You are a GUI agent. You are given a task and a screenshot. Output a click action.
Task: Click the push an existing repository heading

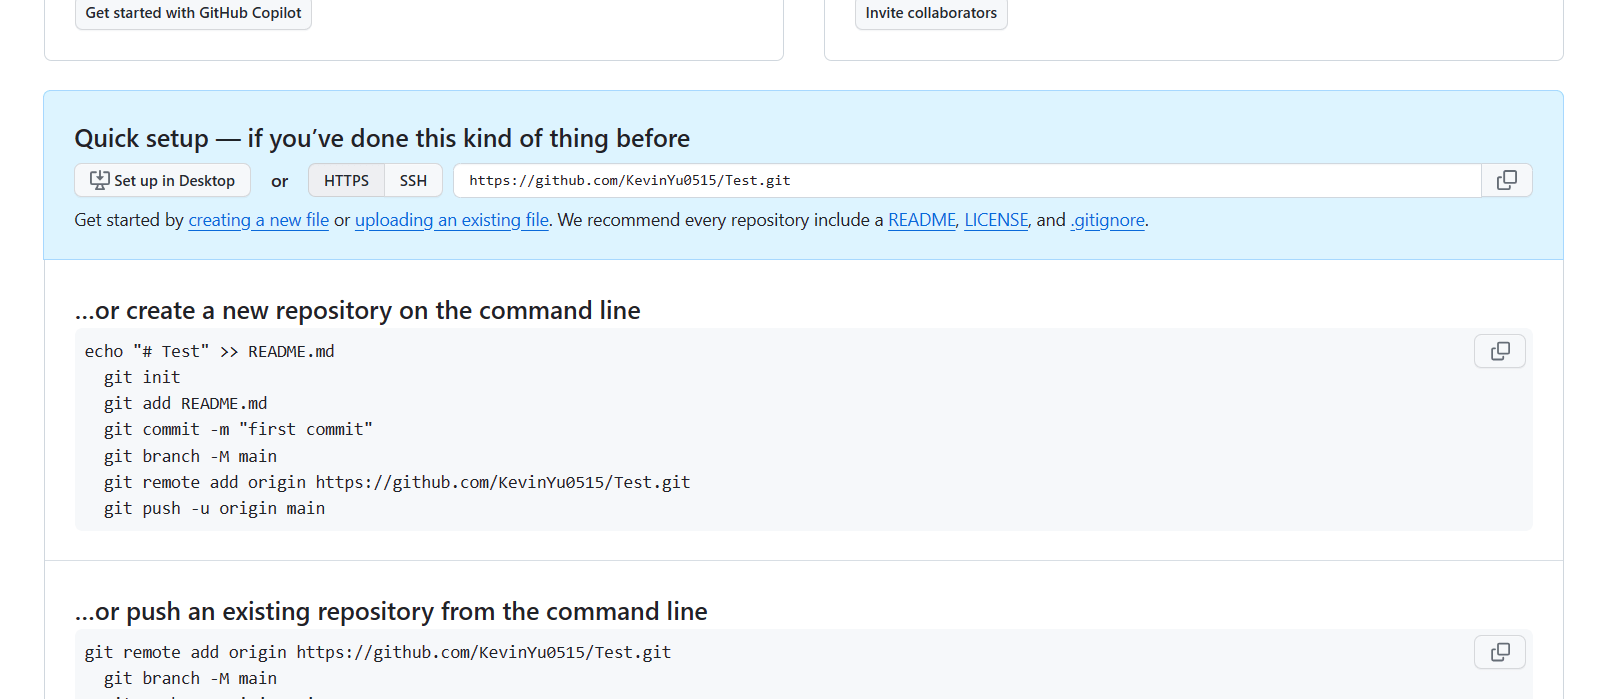391,612
